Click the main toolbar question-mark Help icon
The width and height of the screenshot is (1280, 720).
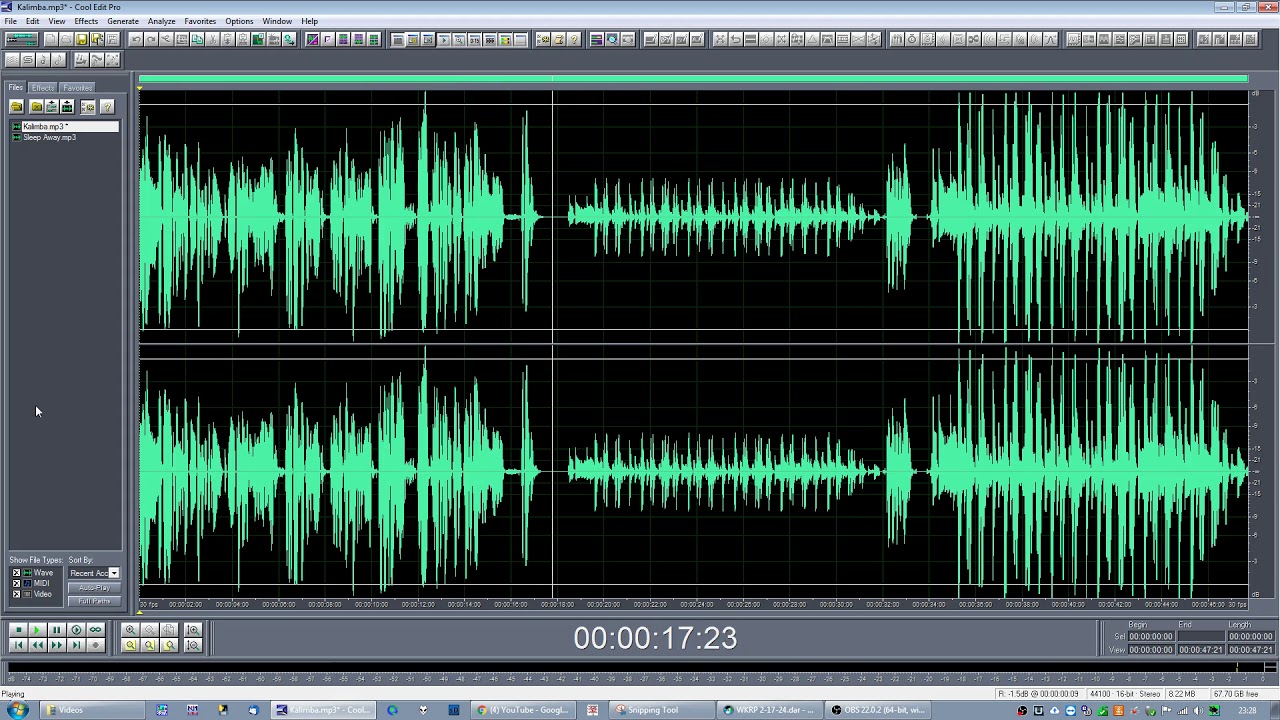coord(574,39)
